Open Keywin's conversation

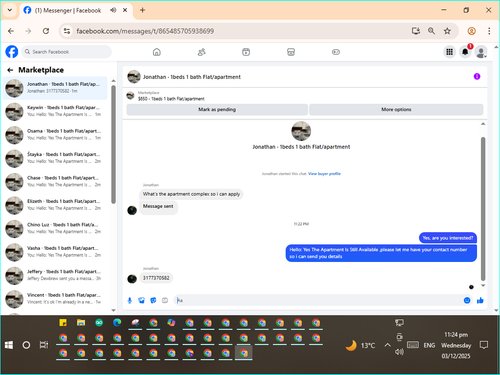point(55,111)
